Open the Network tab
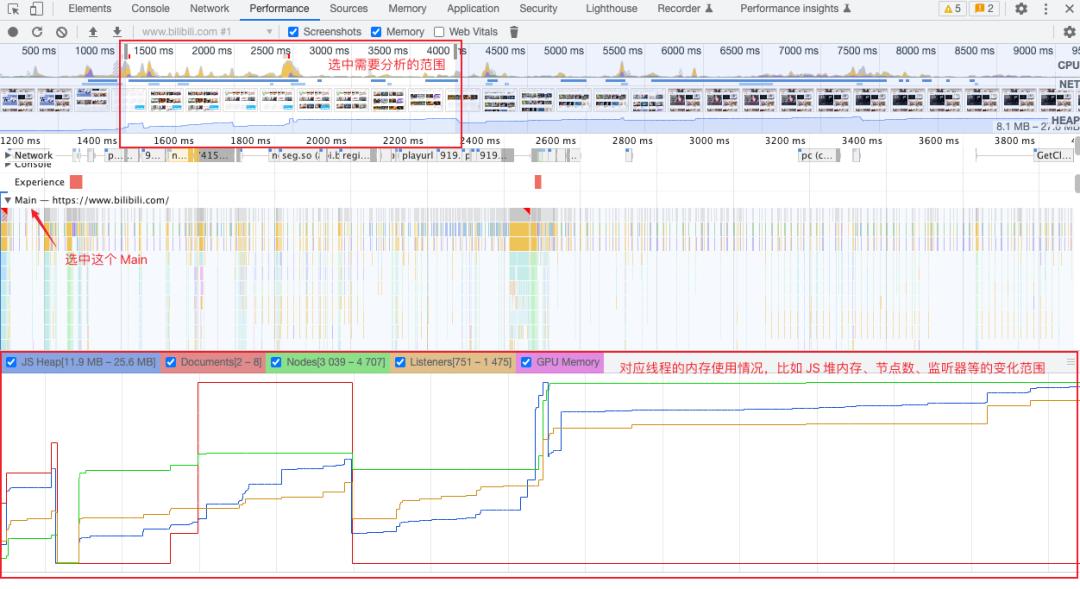Image resolution: width=1080 pixels, height=589 pixels. [x=209, y=9]
